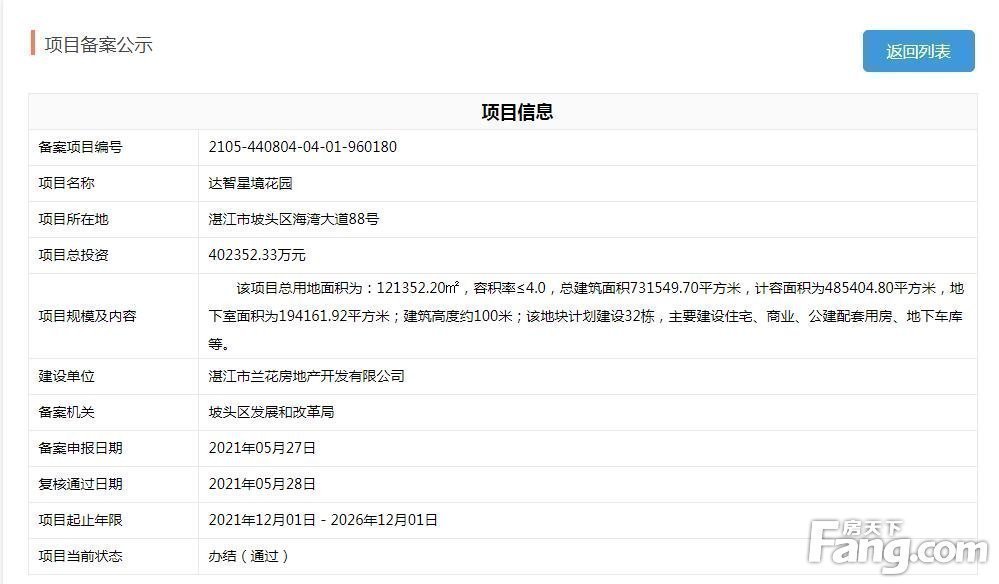Click the total investment value 402352.33万元
The width and height of the screenshot is (999, 584).
pyautogui.click(x=257, y=255)
